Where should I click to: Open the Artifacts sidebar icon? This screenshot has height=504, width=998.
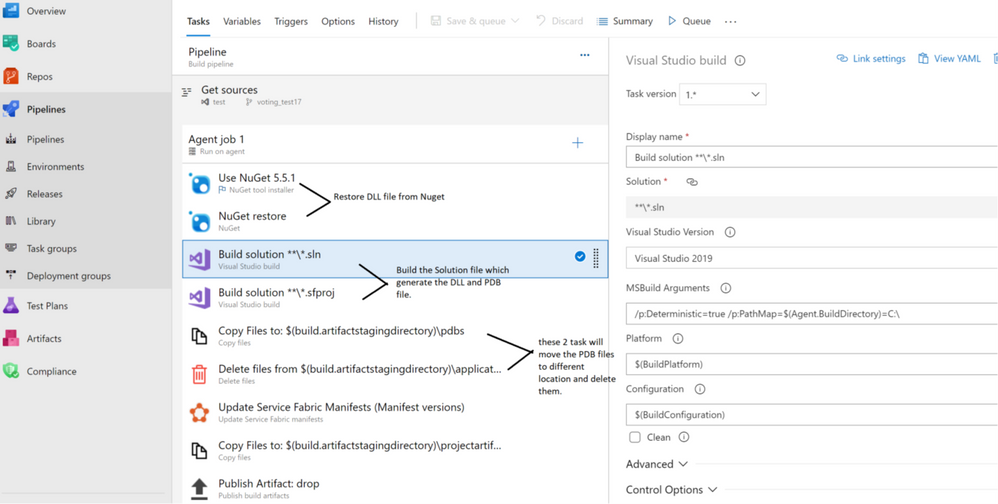pyautogui.click(x=11, y=339)
